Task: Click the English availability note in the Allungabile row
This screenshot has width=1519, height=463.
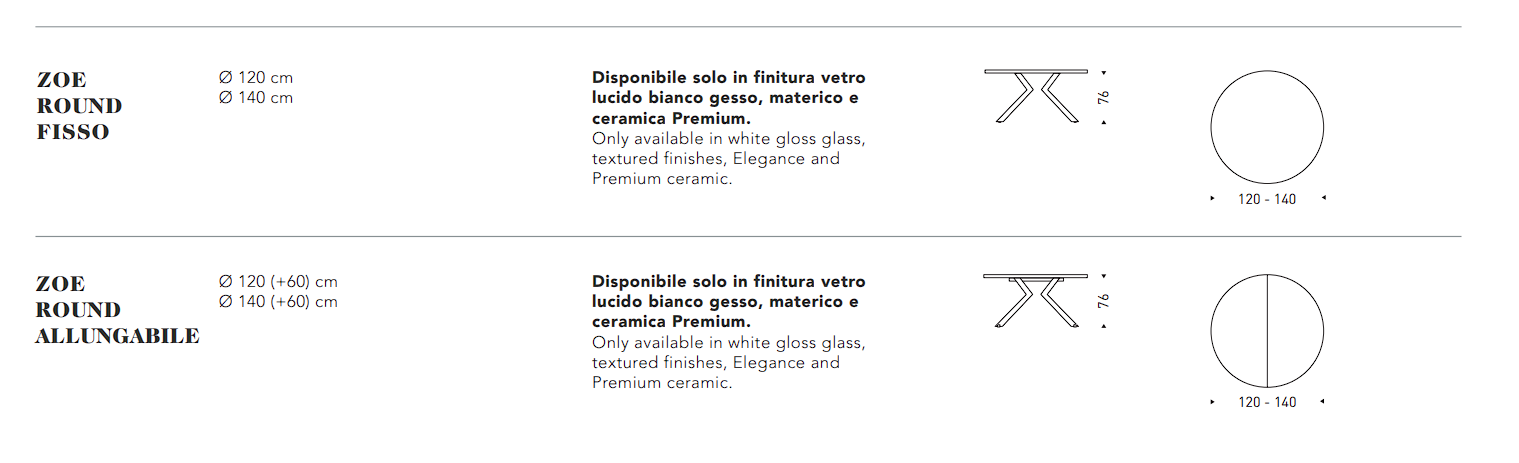Action: pyautogui.click(x=728, y=363)
